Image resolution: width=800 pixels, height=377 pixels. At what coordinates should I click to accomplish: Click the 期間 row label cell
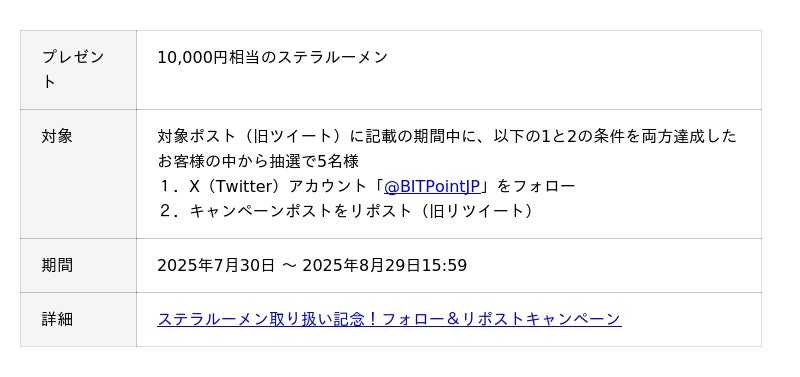coord(79,265)
